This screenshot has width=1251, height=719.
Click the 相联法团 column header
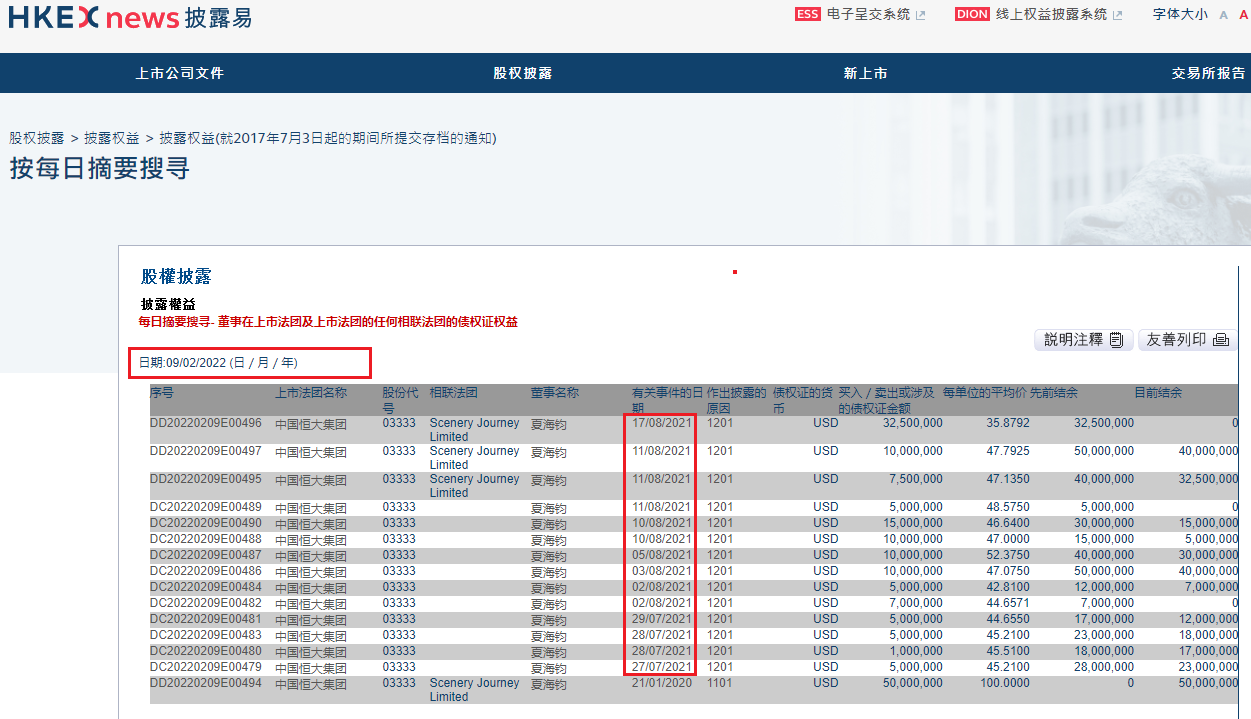coord(454,393)
